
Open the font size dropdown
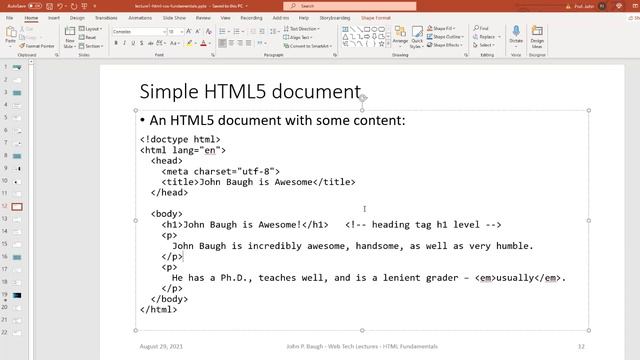click(181, 31)
